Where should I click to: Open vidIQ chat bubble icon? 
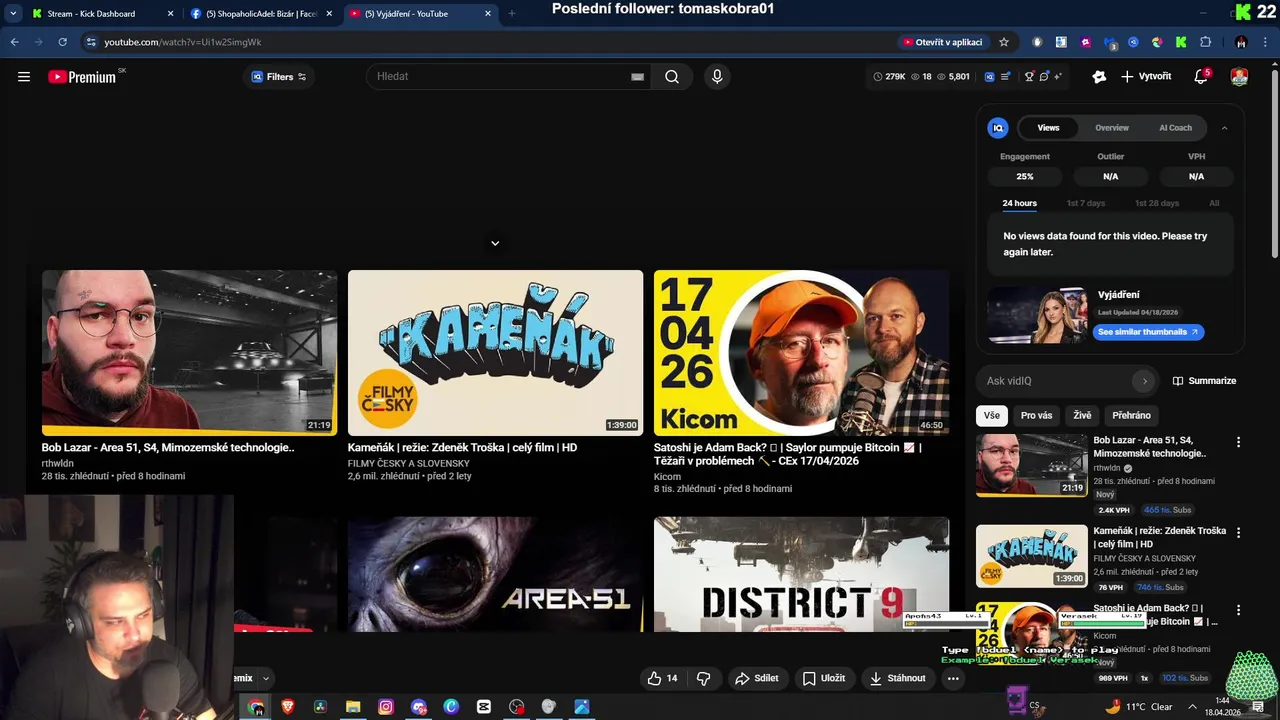(1043, 76)
